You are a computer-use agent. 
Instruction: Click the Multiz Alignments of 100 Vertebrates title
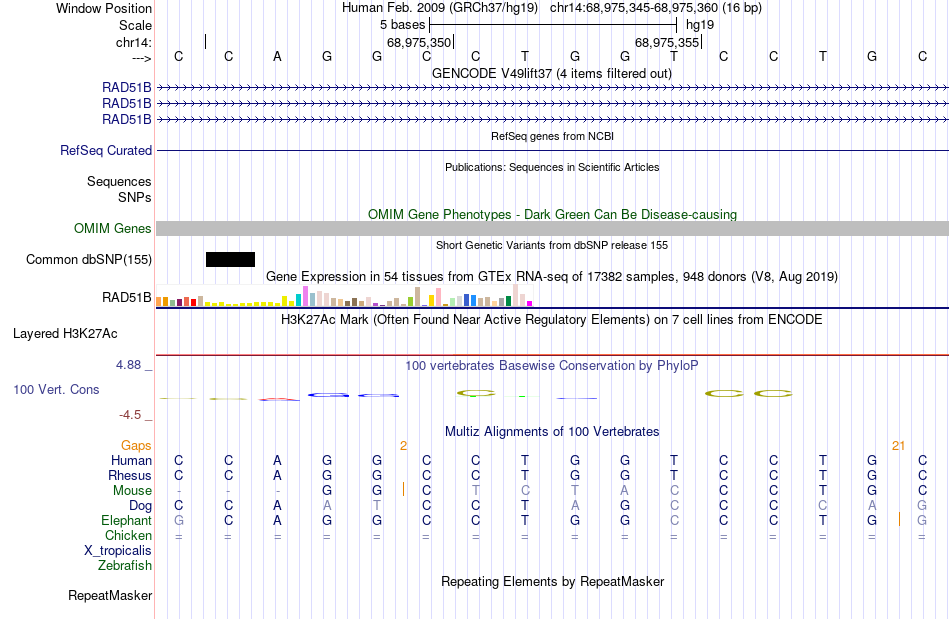[x=552, y=431]
